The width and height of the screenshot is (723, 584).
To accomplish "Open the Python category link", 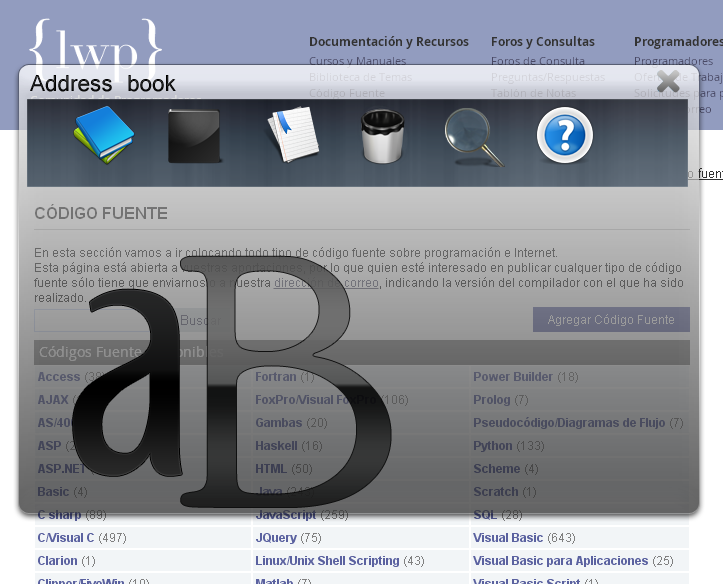I will (x=492, y=446).
